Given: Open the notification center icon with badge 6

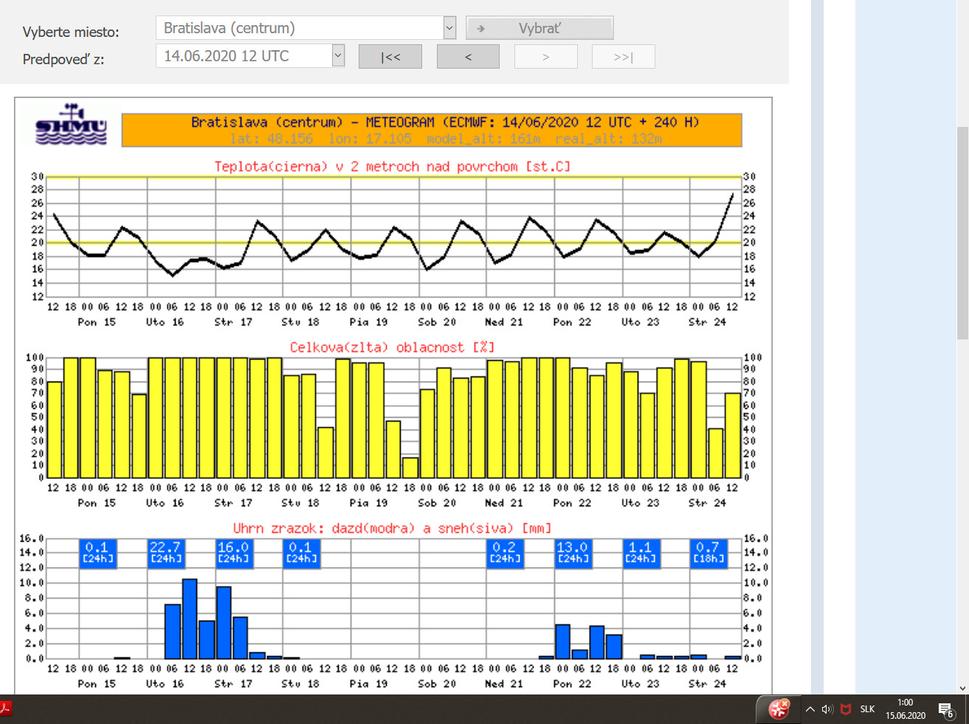Looking at the screenshot, I should coord(946,710).
